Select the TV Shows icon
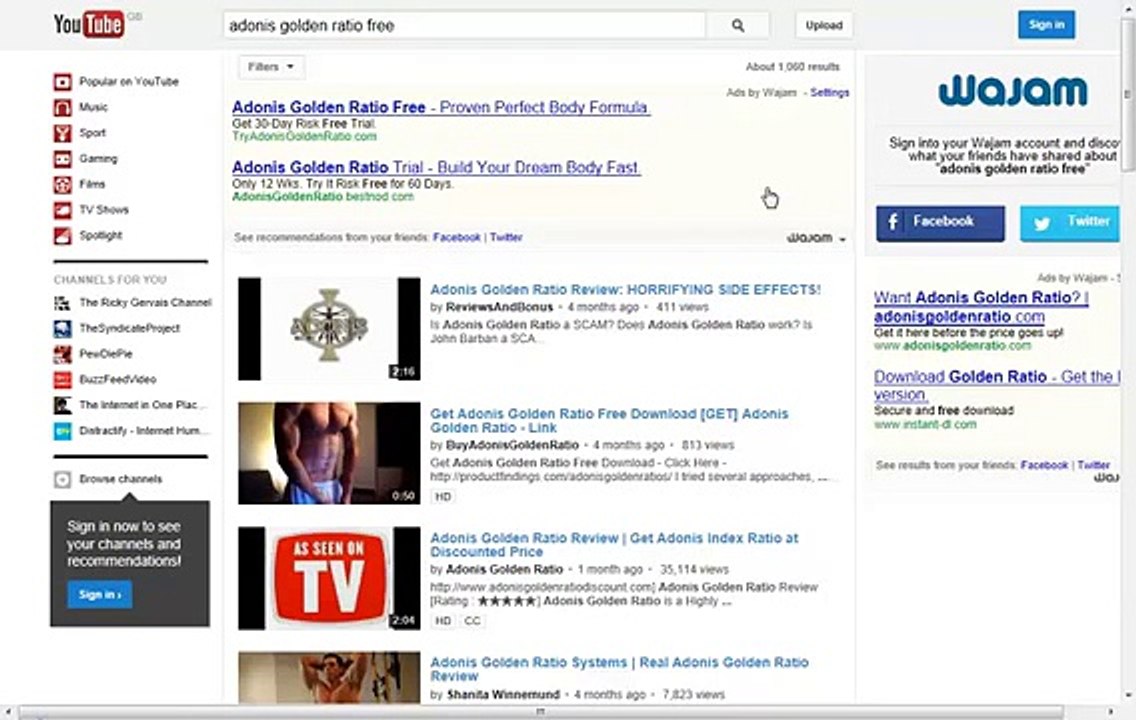The height and width of the screenshot is (720, 1136). click(62, 210)
